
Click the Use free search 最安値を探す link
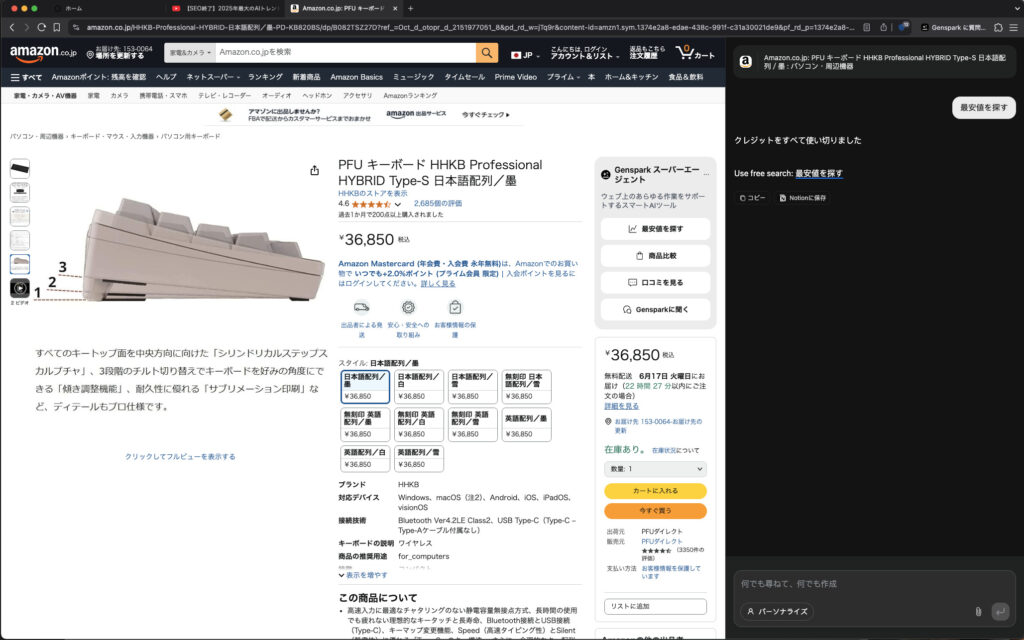point(819,174)
